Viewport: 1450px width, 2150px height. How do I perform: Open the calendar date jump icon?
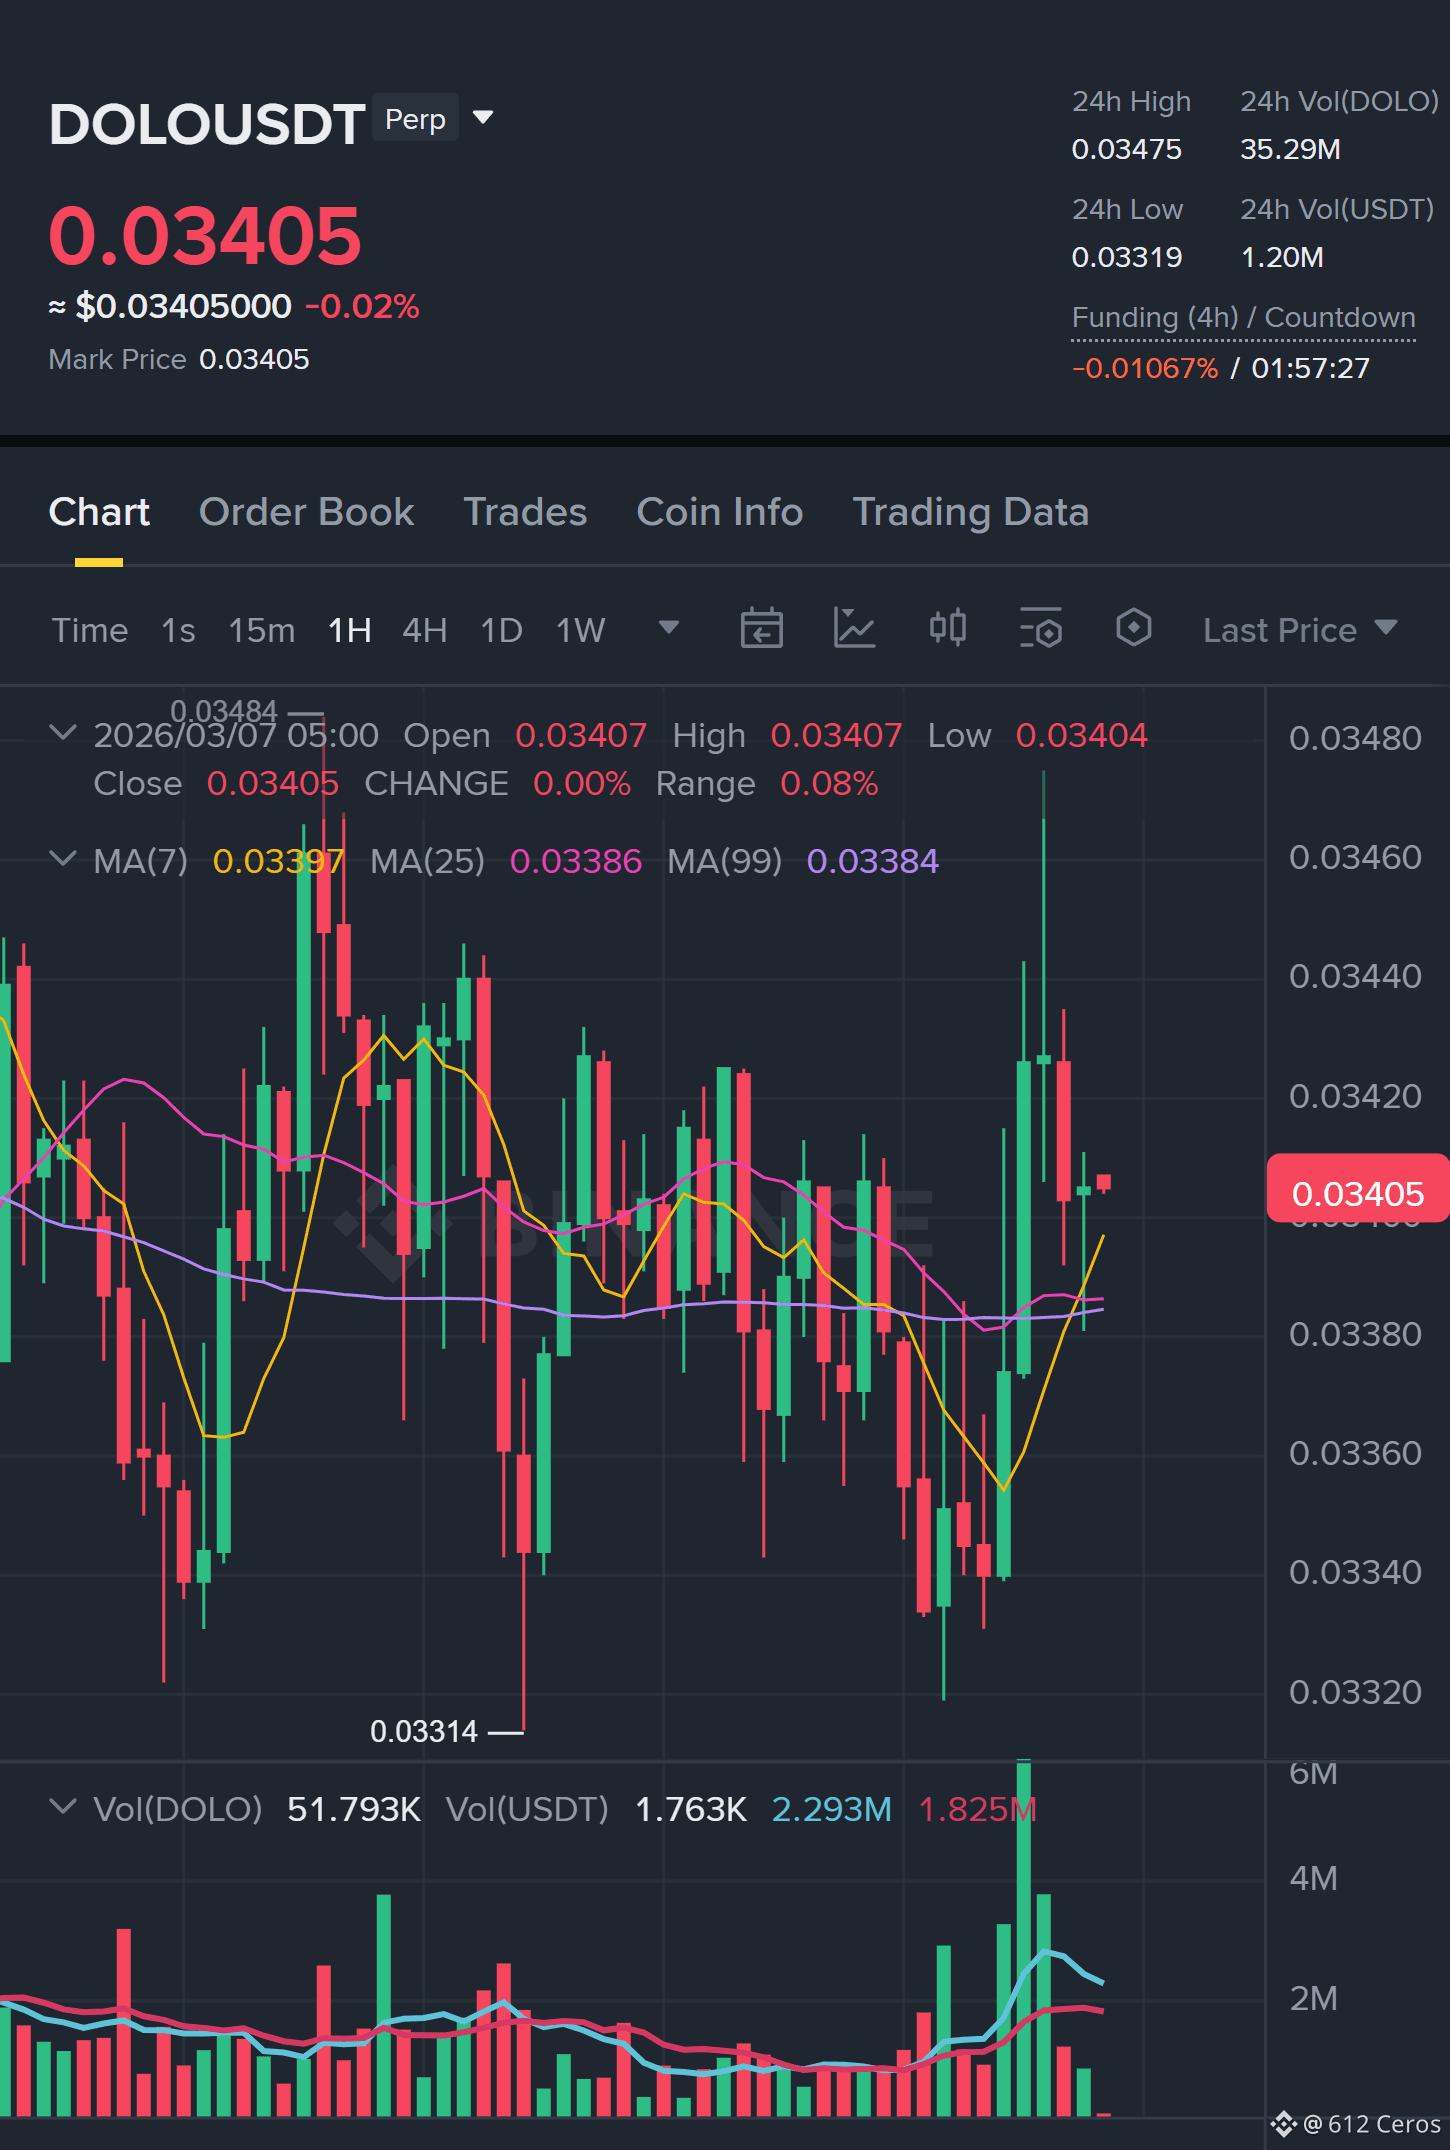tap(761, 629)
